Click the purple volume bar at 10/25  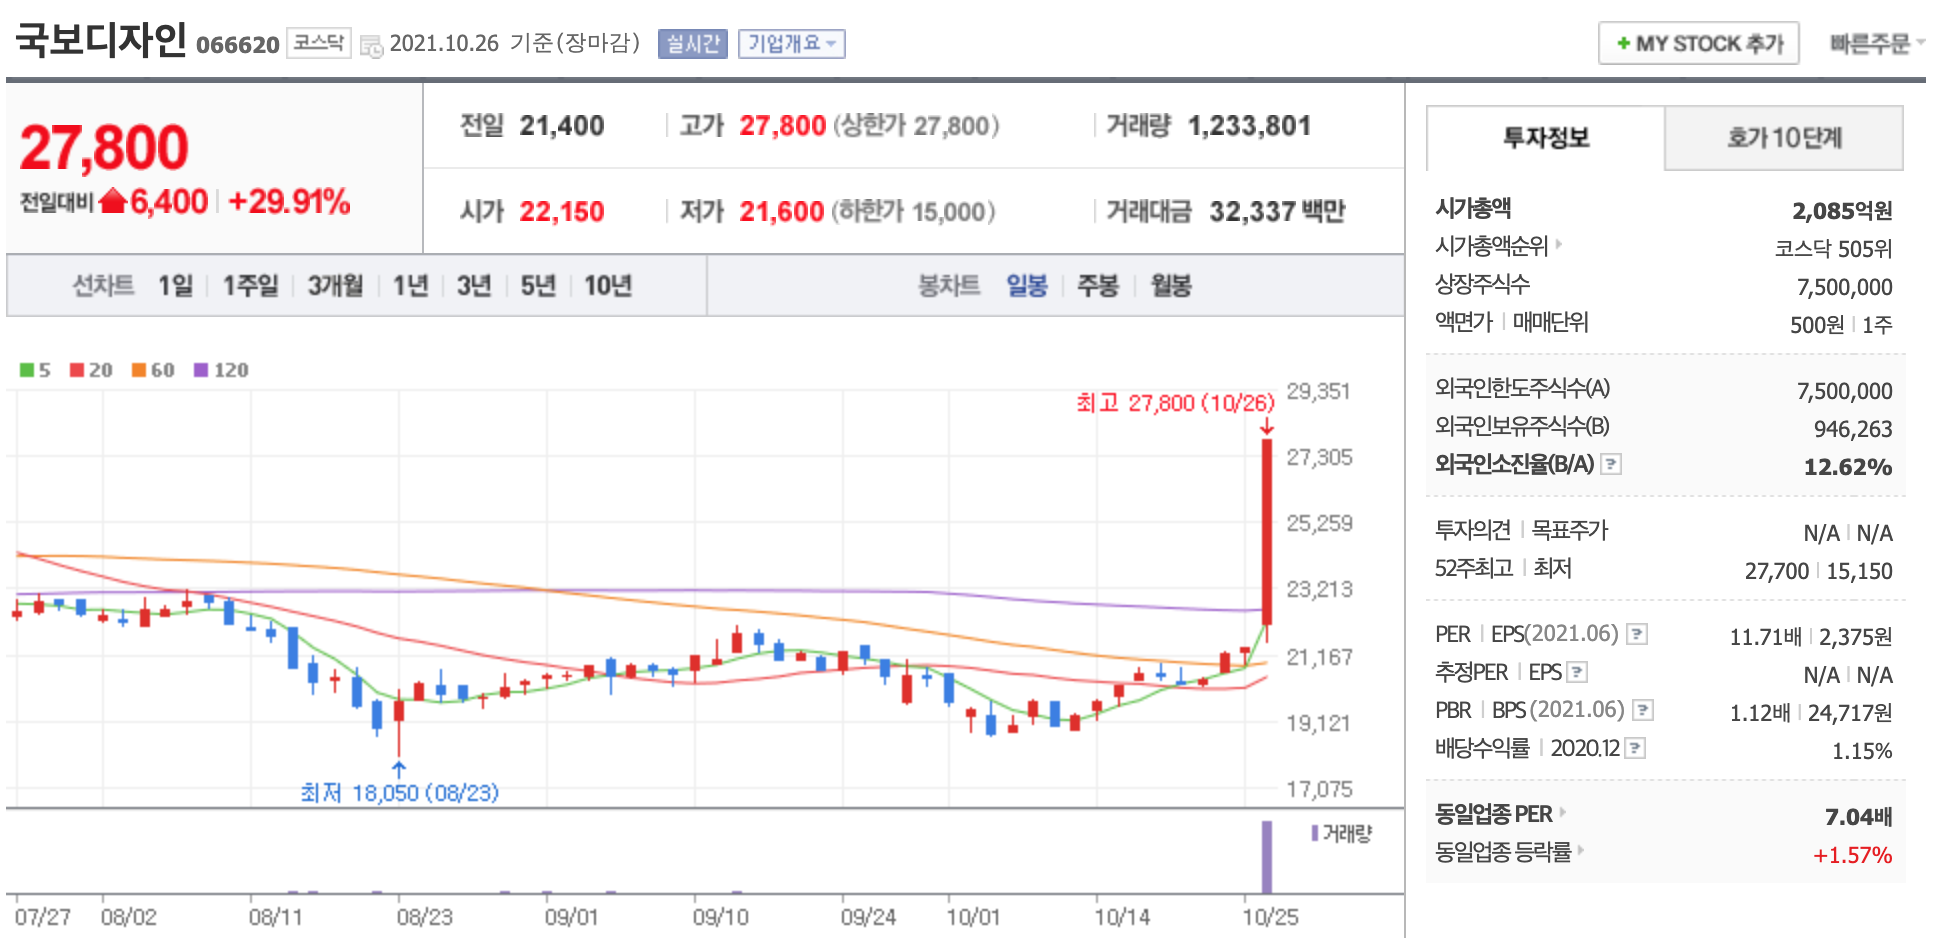(x=1267, y=857)
